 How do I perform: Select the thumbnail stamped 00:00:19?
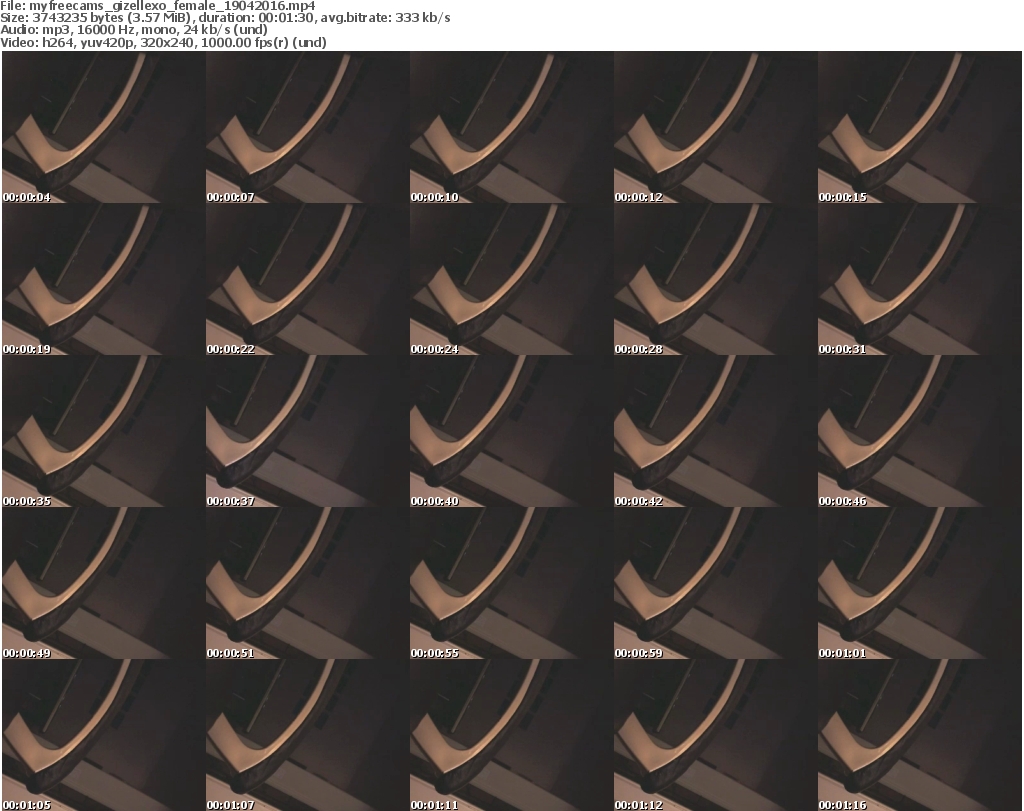[x=104, y=279]
